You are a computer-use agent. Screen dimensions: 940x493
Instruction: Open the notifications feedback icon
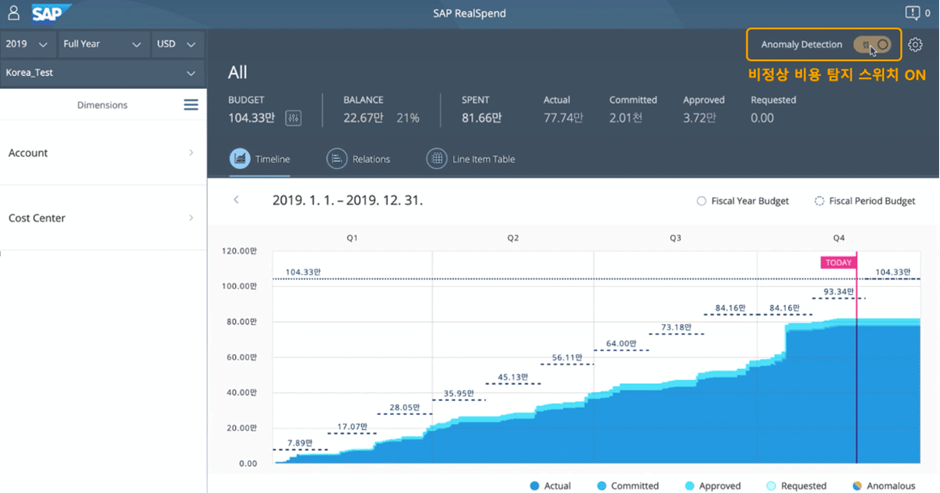(x=912, y=13)
